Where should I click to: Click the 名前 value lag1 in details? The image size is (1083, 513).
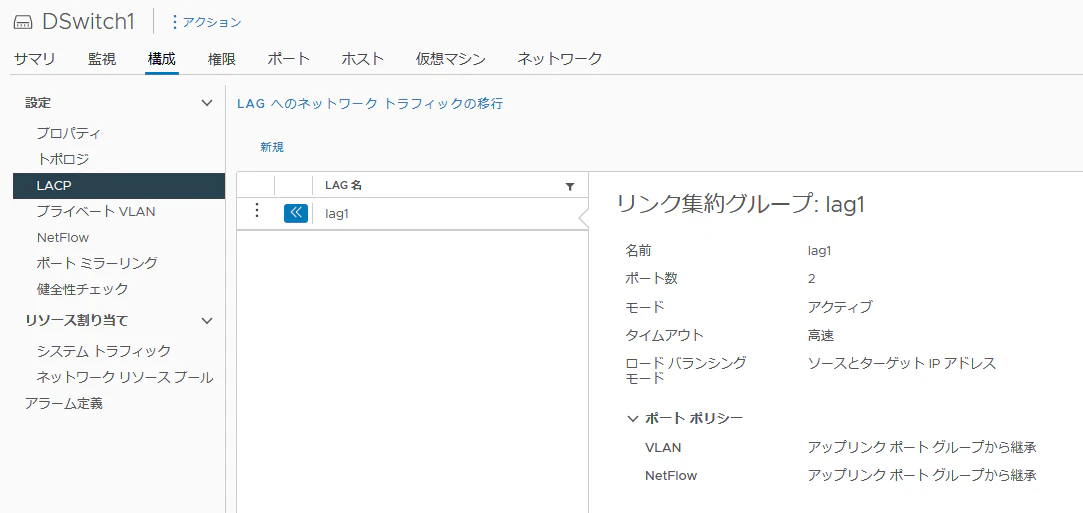coord(819,251)
